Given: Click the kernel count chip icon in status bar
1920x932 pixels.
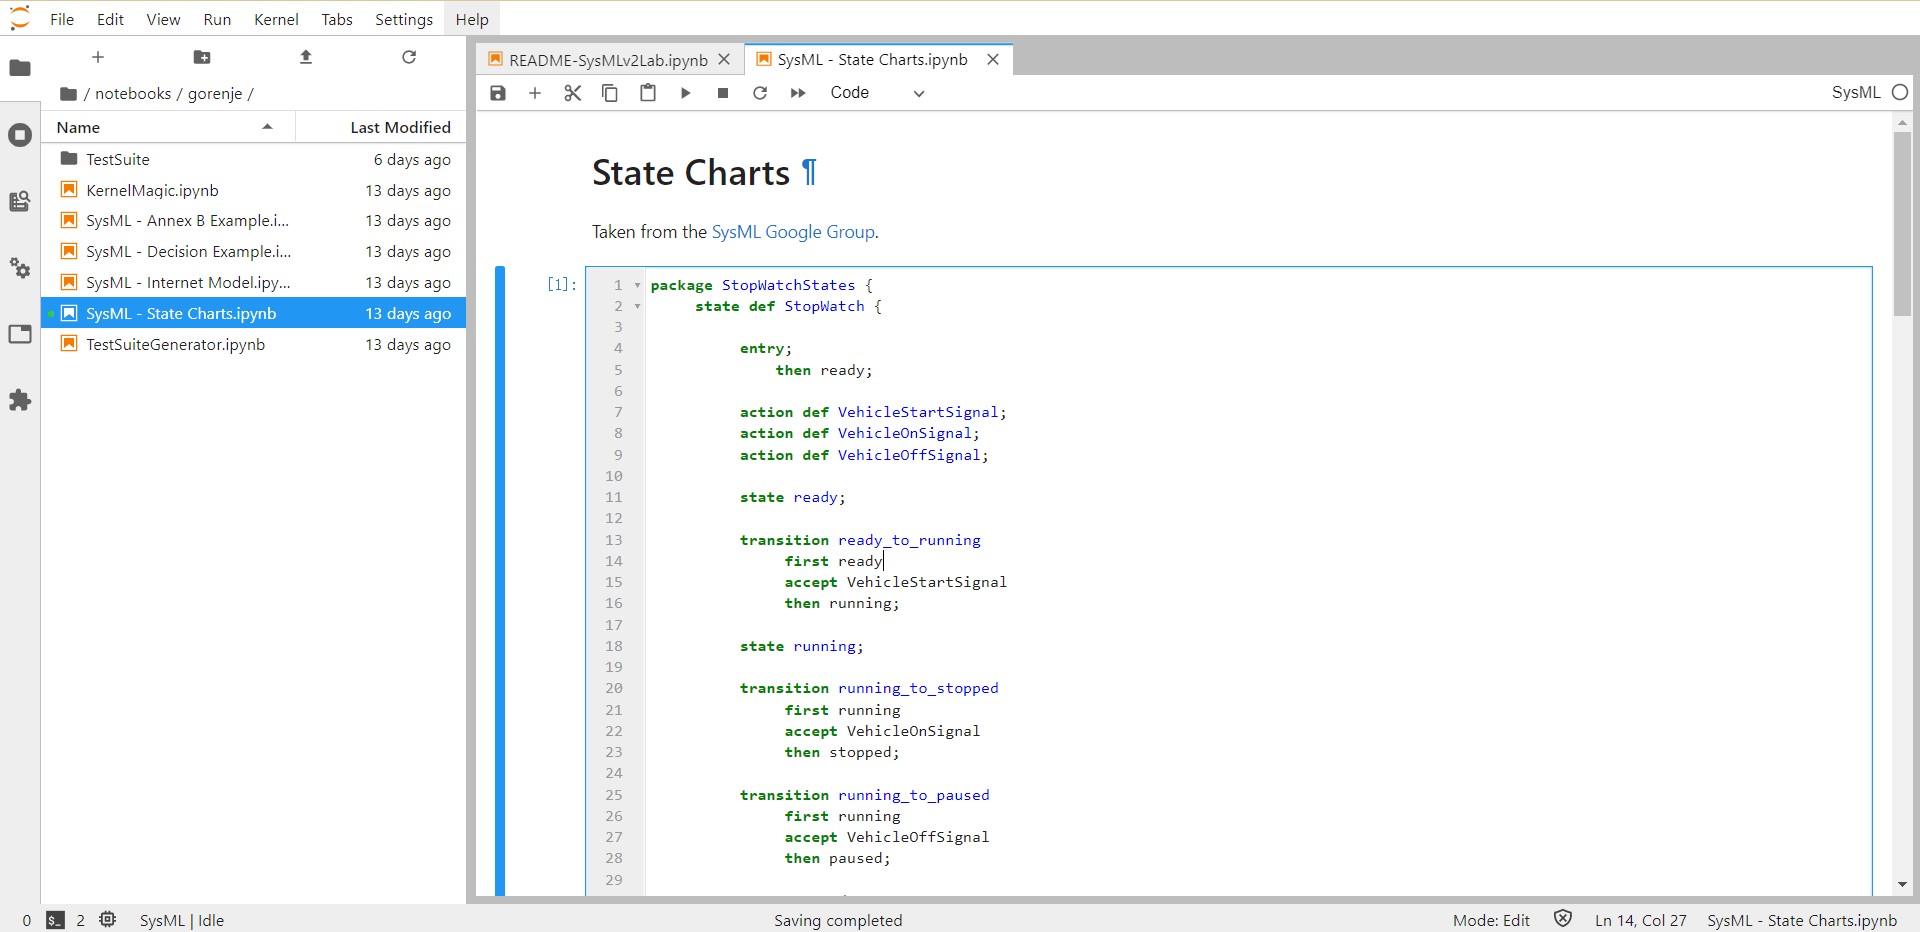Looking at the screenshot, I should coord(107,920).
